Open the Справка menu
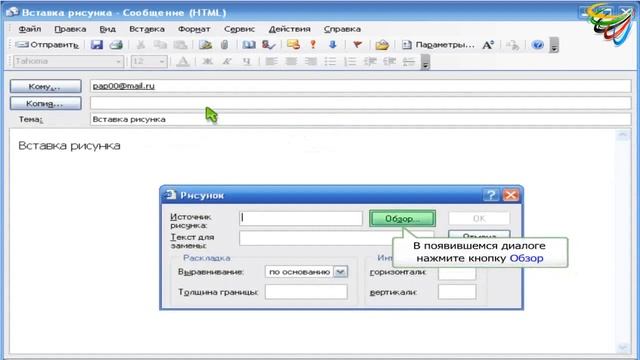This screenshot has height=360, width=640. (x=342, y=29)
